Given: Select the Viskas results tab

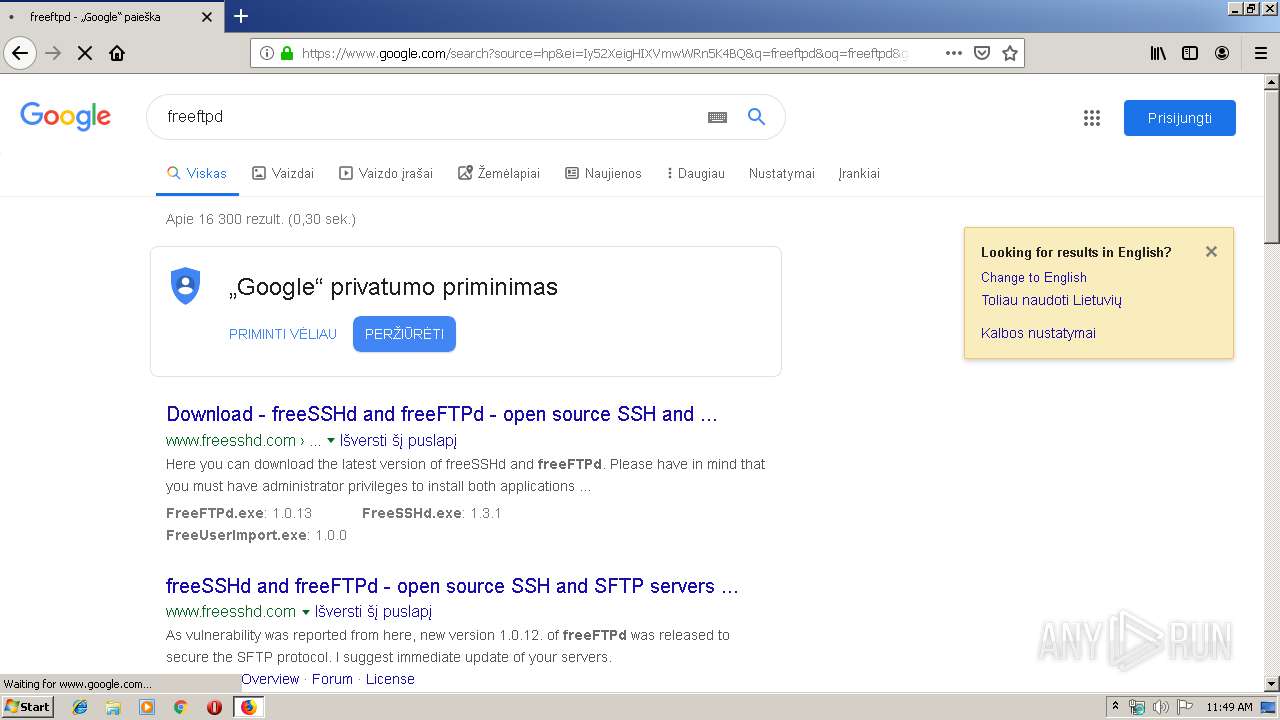Looking at the screenshot, I should click(x=197, y=173).
